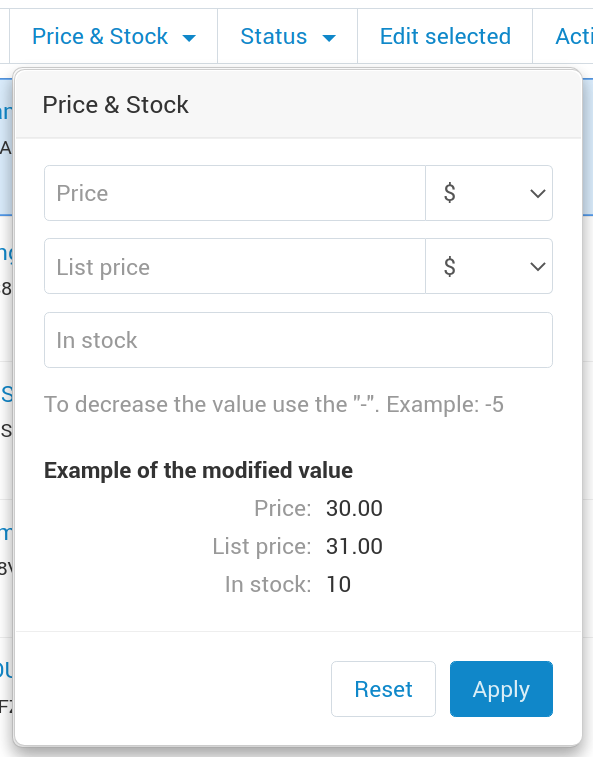Image resolution: width=593 pixels, height=757 pixels.
Task: Click the caret arrow beside Status
Action: point(329,38)
